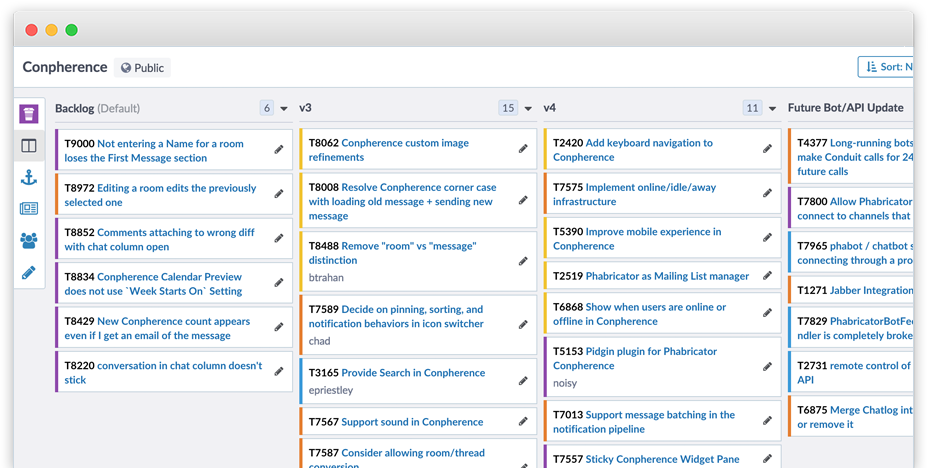
Task: Open the v3 column dropdown arrow
Action: (x=528, y=109)
